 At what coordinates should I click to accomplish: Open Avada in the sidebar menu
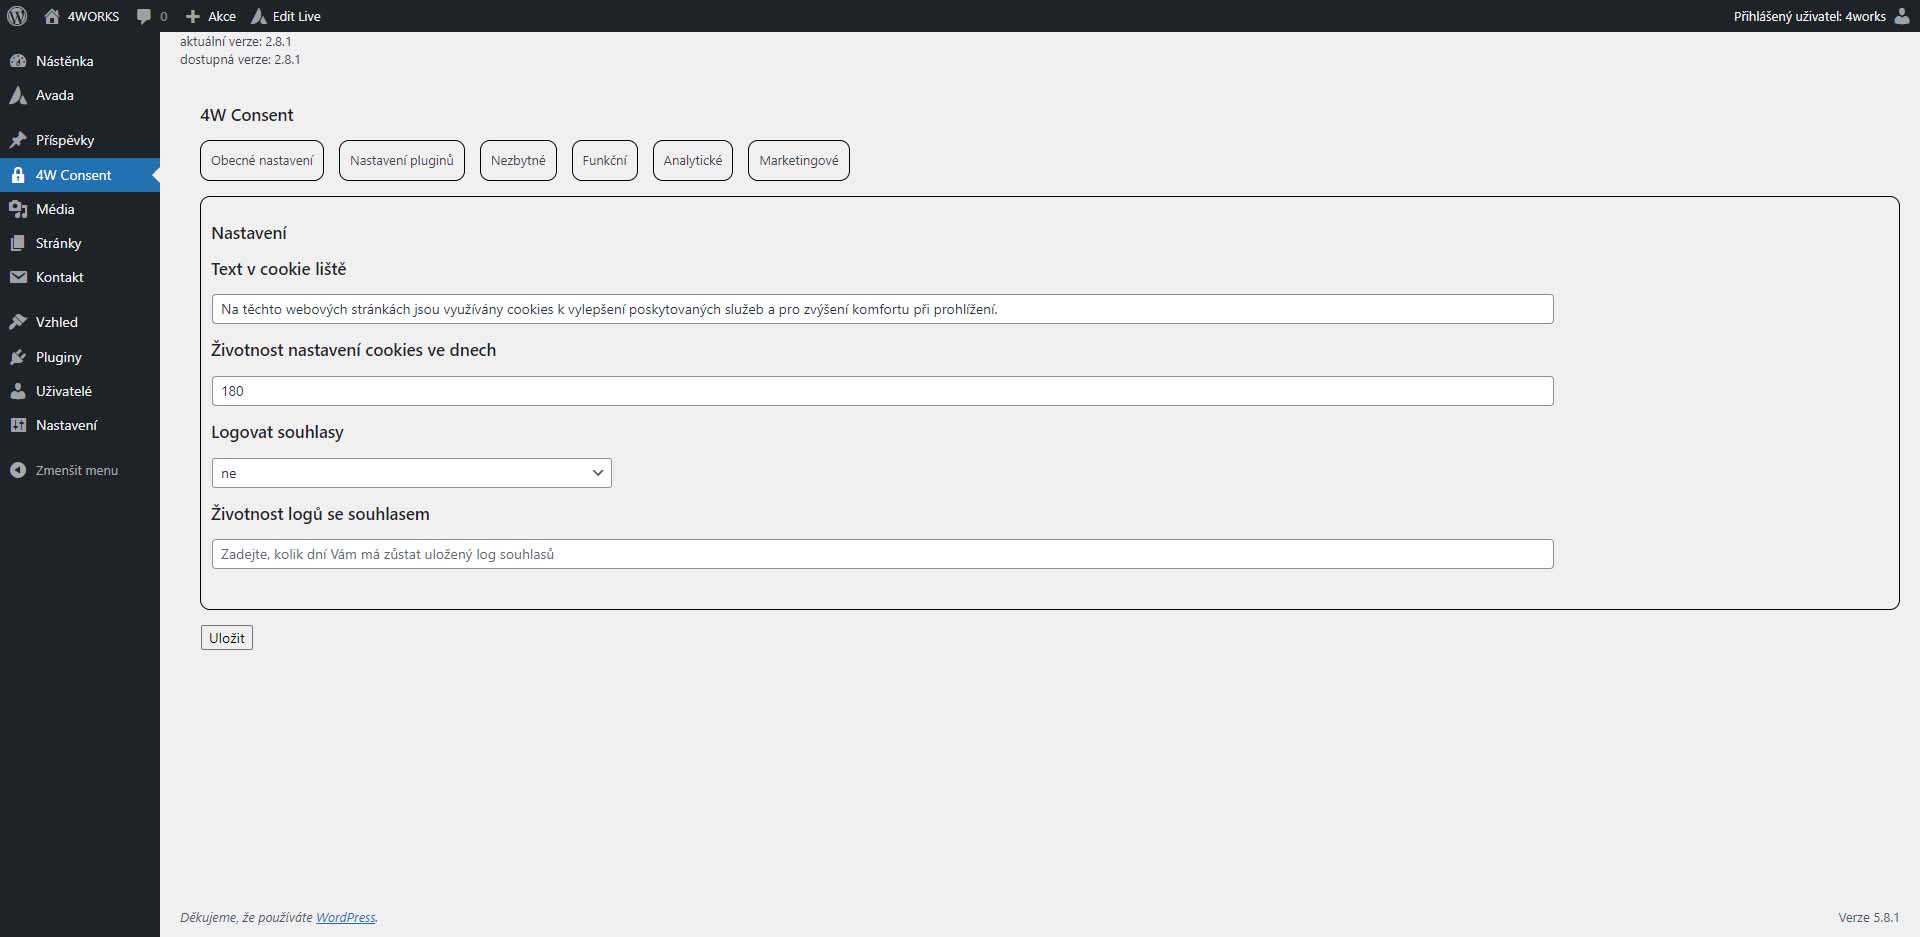click(x=80, y=95)
